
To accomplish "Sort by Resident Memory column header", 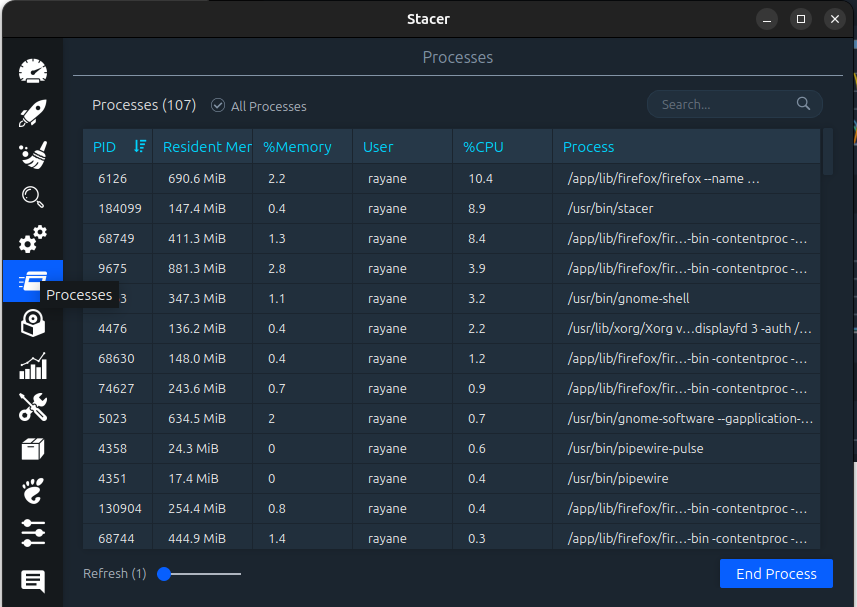I will tap(202, 147).
